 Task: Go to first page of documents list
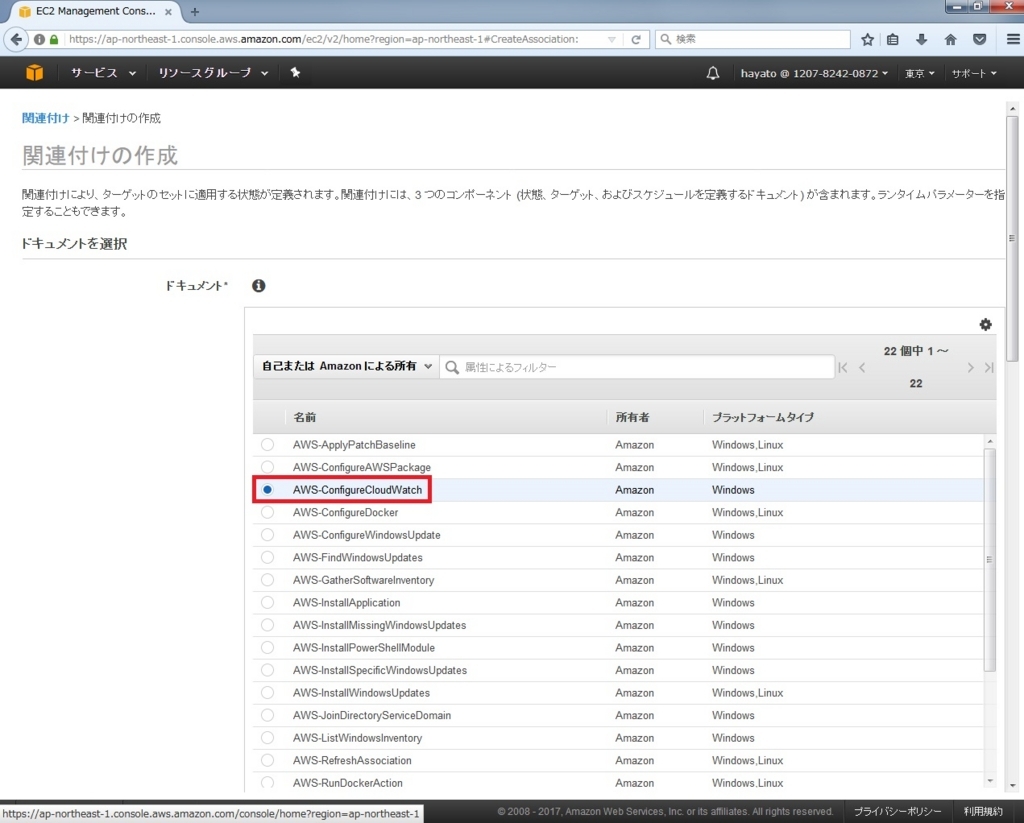[843, 368]
